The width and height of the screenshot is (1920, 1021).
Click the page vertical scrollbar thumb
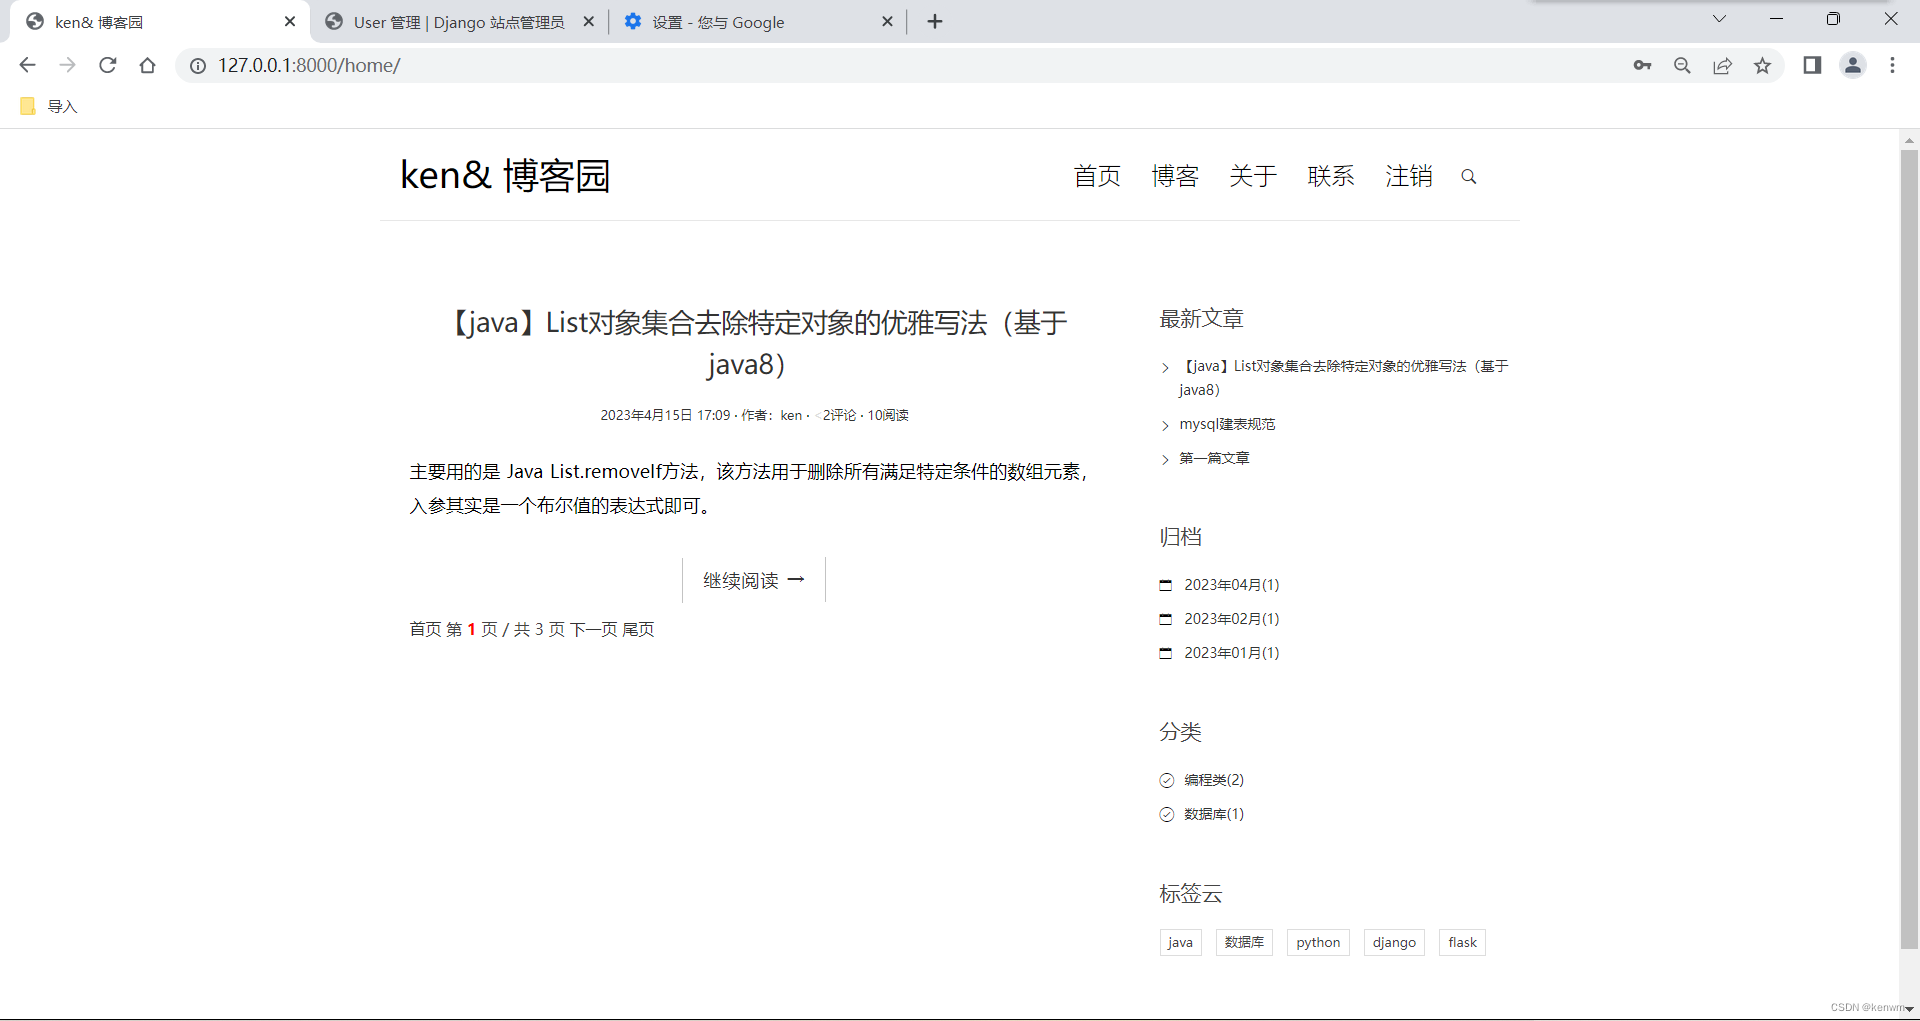click(1909, 548)
